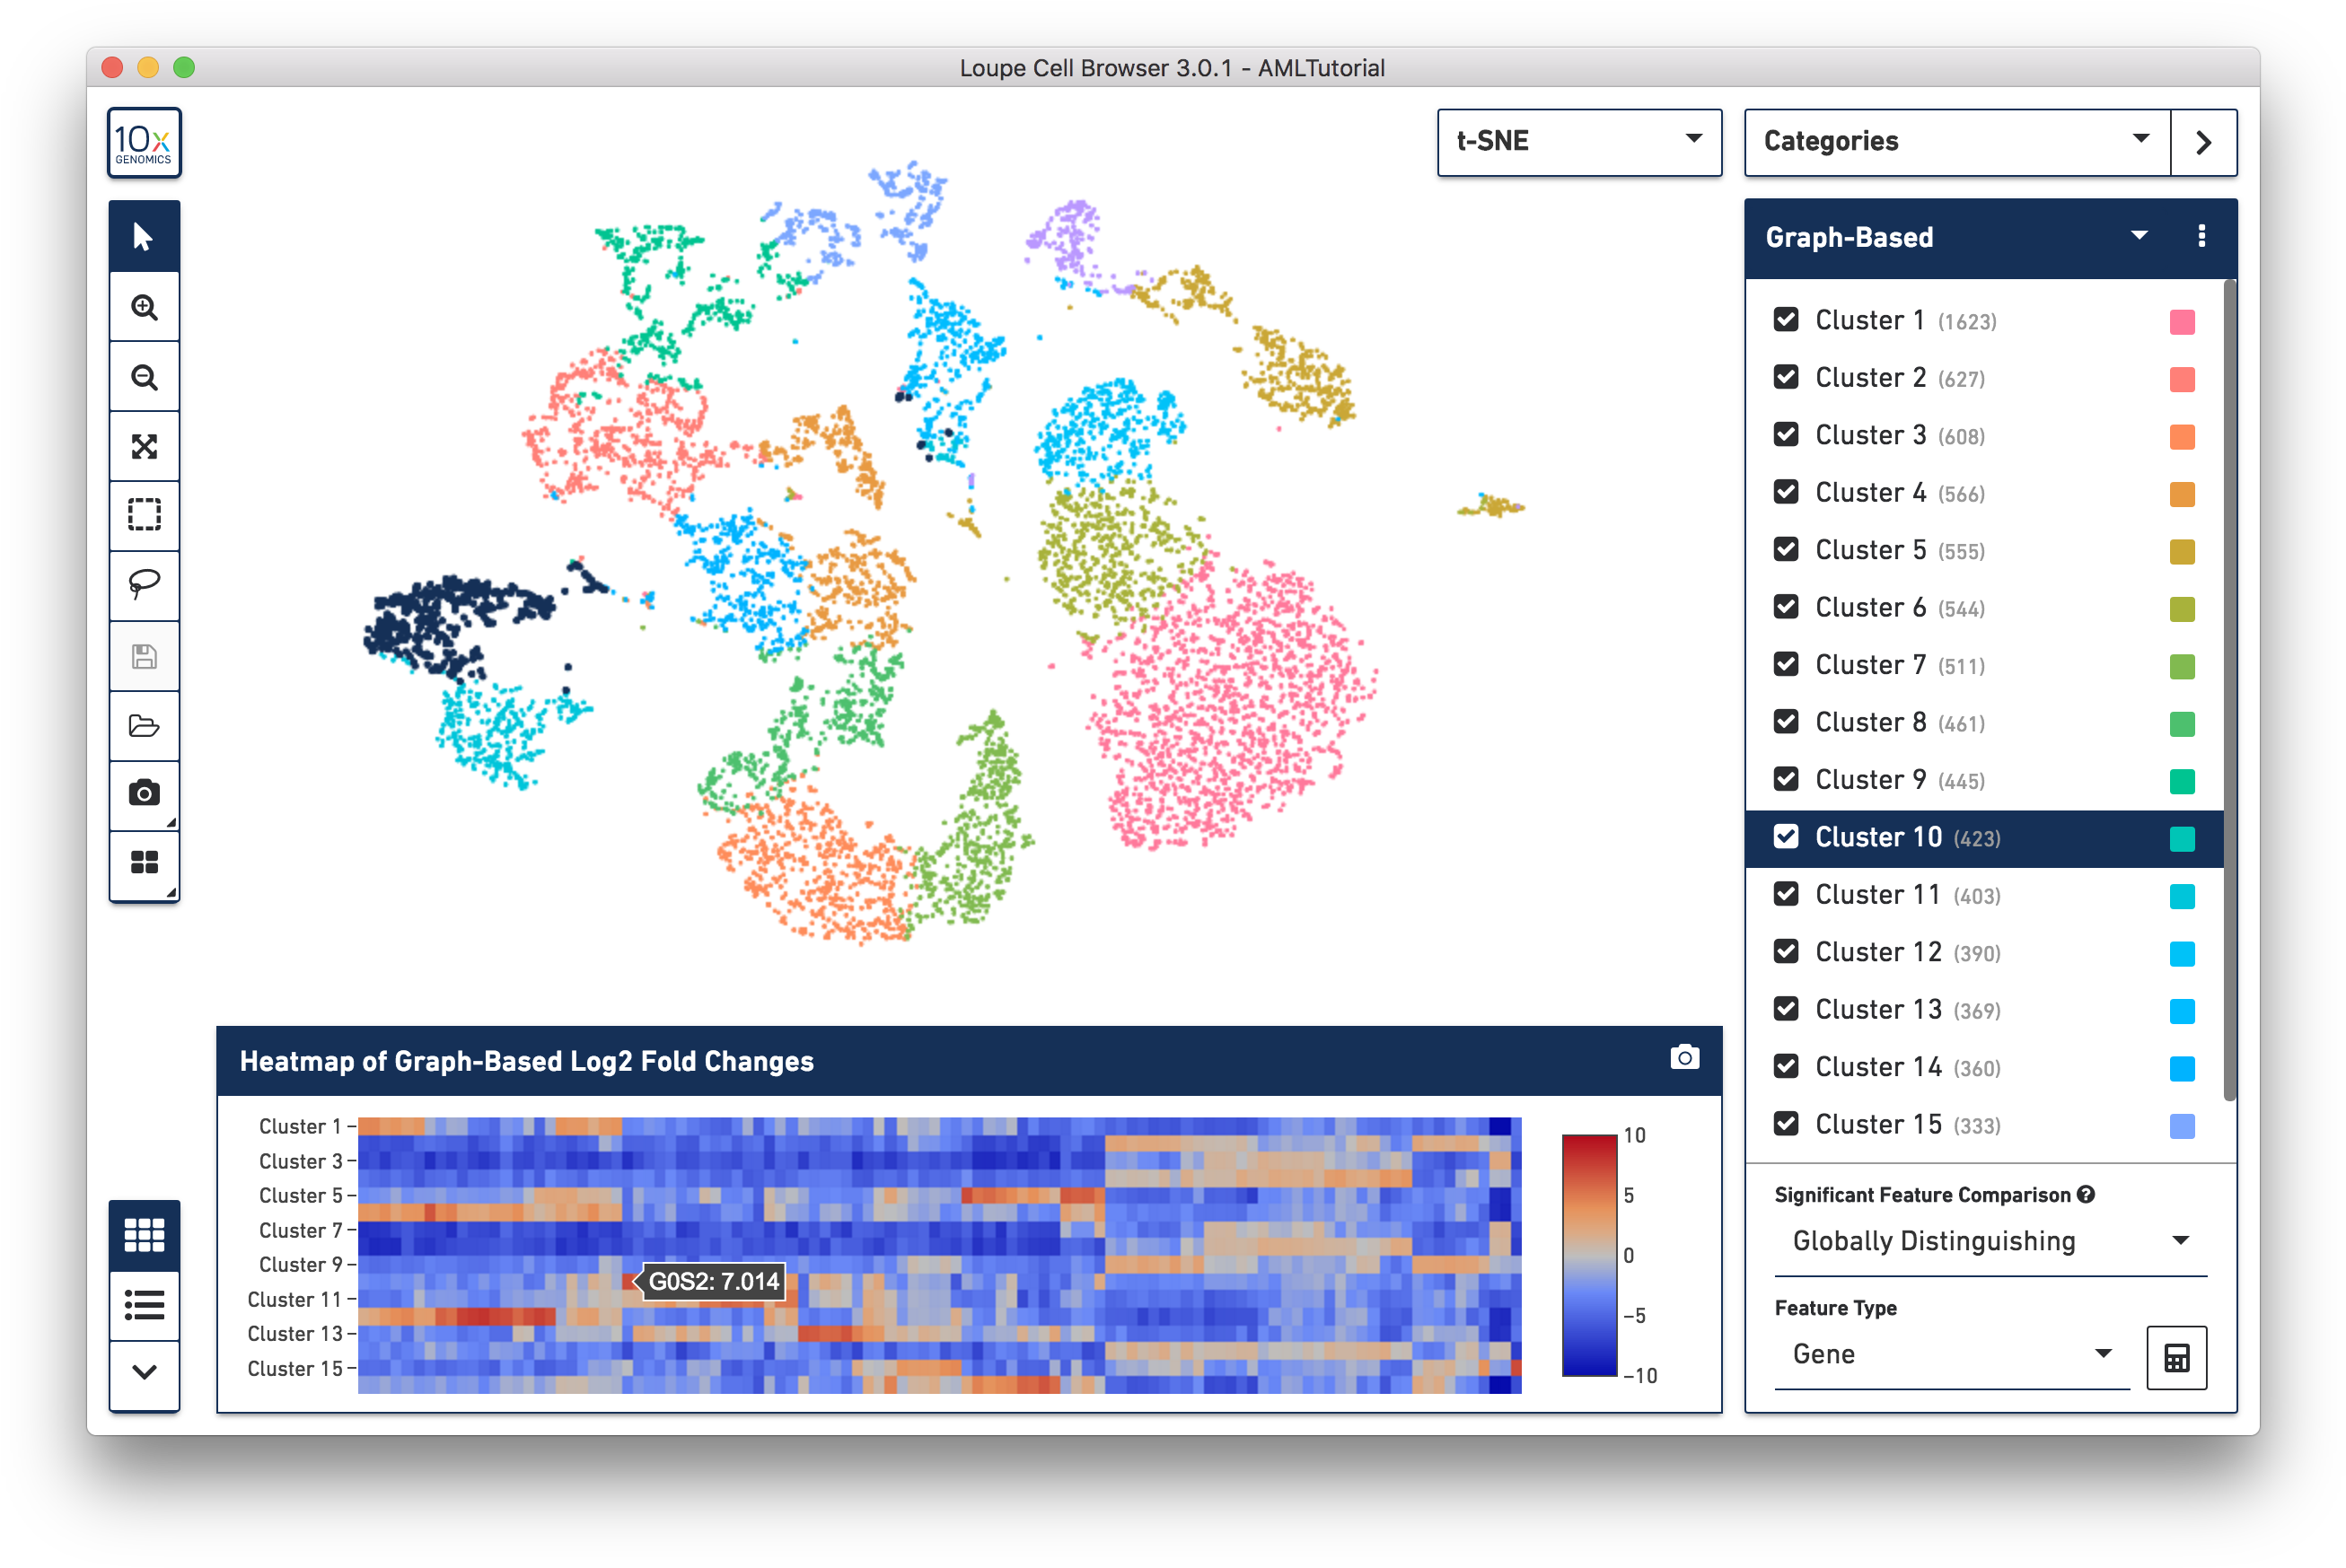This screenshot has width=2346, height=1568.
Task: Click the Cluster 3 orange color swatch
Action: [x=2182, y=437]
